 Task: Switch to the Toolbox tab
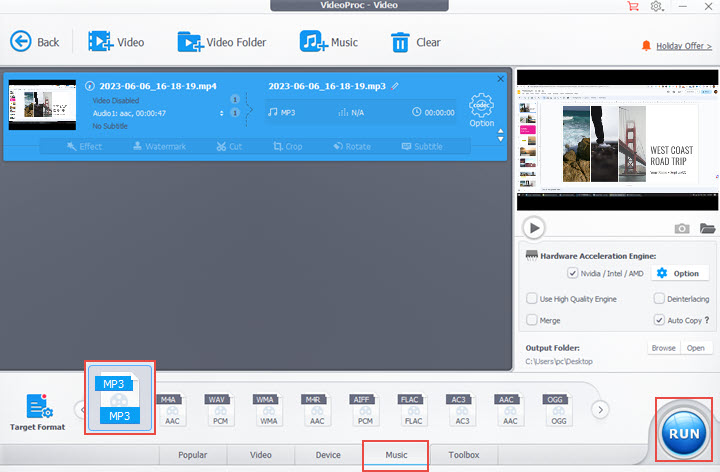tap(464, 455)
